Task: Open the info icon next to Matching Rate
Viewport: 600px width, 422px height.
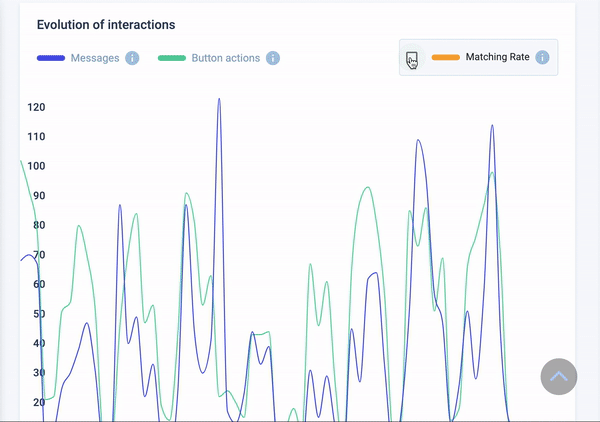Action: (542, 57)
